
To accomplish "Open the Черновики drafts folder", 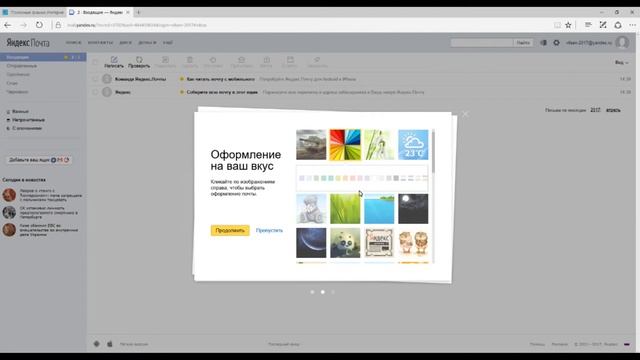I will pos(17,92).
